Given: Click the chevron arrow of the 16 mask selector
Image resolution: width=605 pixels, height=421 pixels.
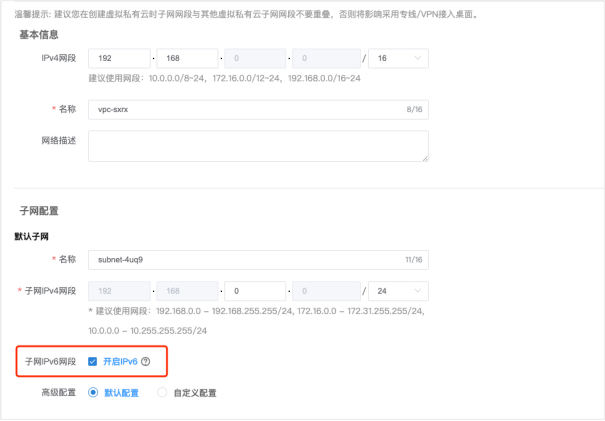Looking at the screenshot, I should (x=418, y=59).
